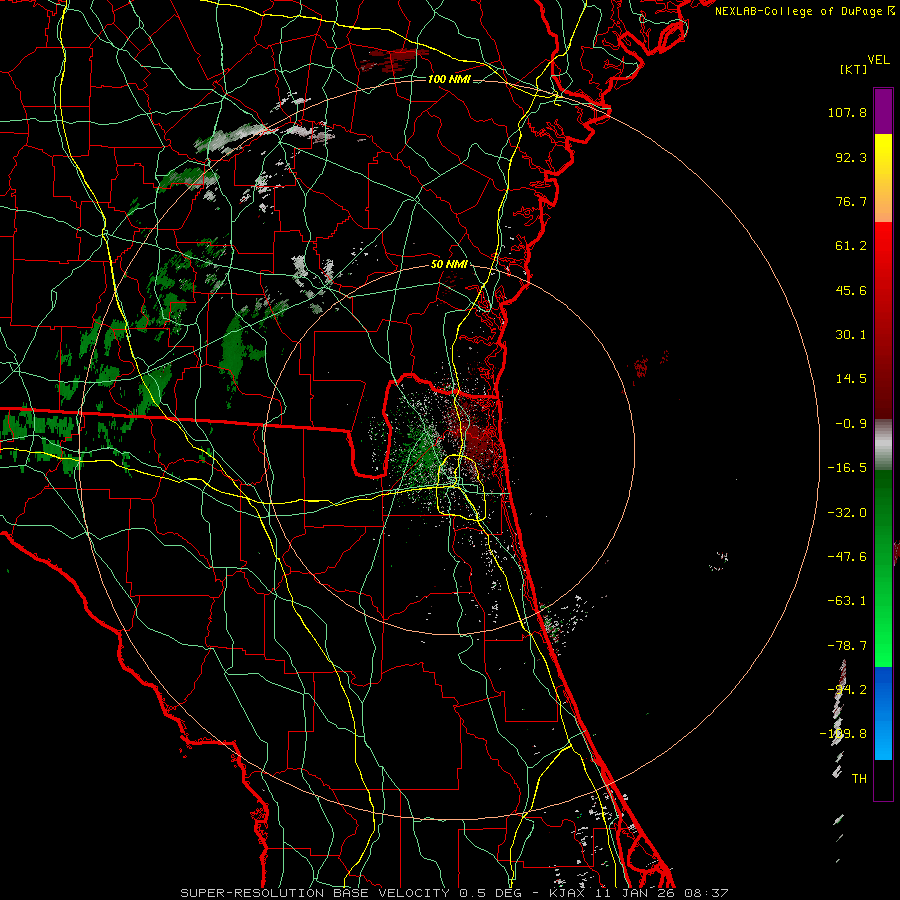
Task: Click the NEXLAB-College of DuPage label
Action: point(804,11)
